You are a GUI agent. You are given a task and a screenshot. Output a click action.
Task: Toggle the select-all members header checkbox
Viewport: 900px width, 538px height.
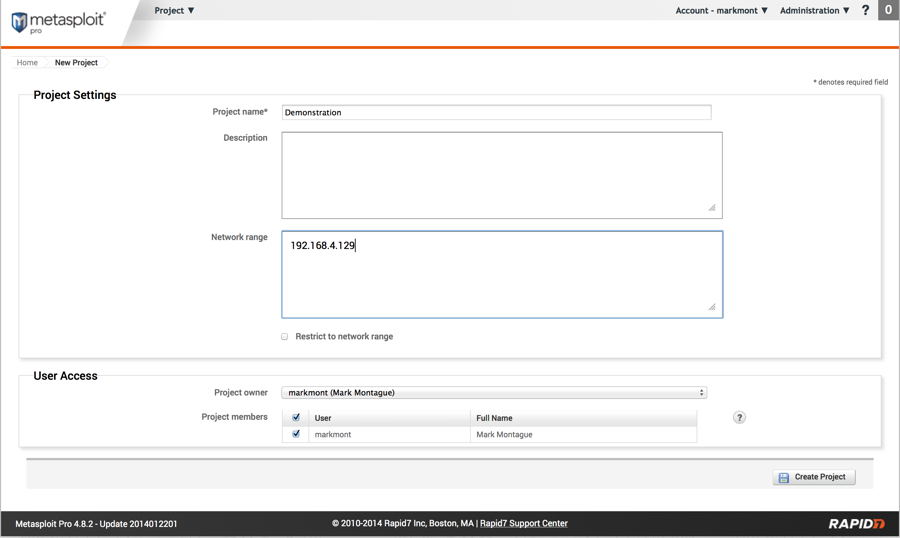point(296,417)
